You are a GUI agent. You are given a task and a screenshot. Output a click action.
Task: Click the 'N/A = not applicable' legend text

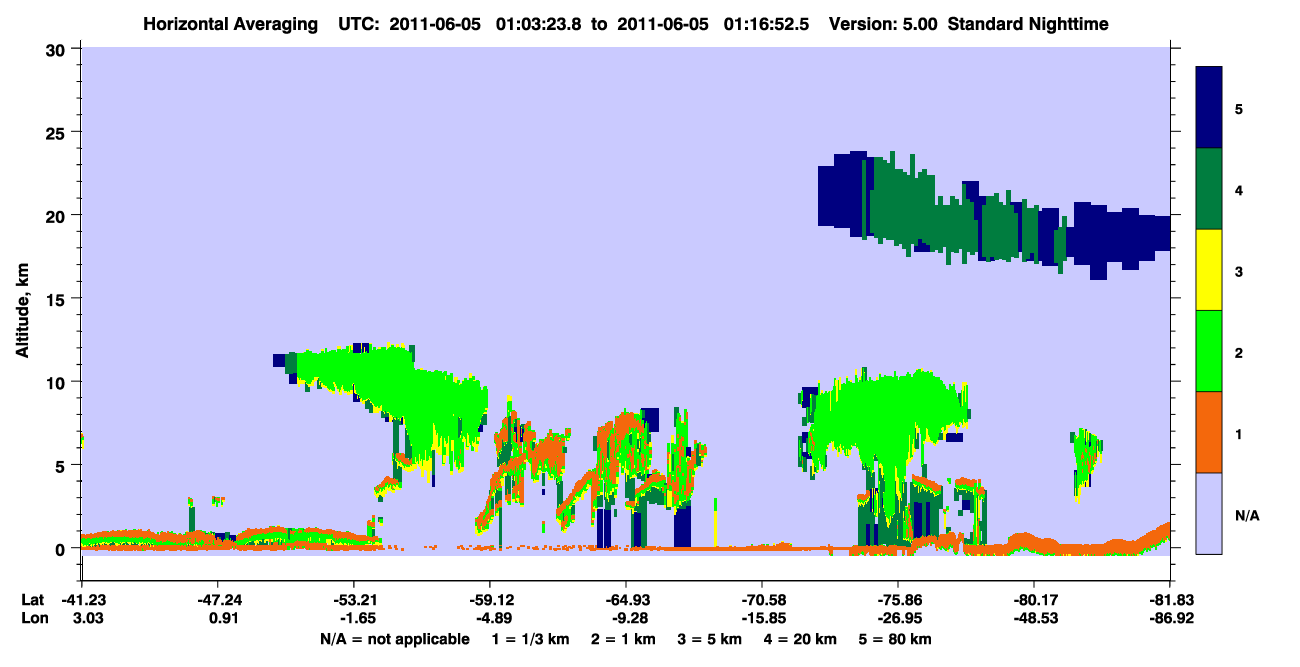395,639
